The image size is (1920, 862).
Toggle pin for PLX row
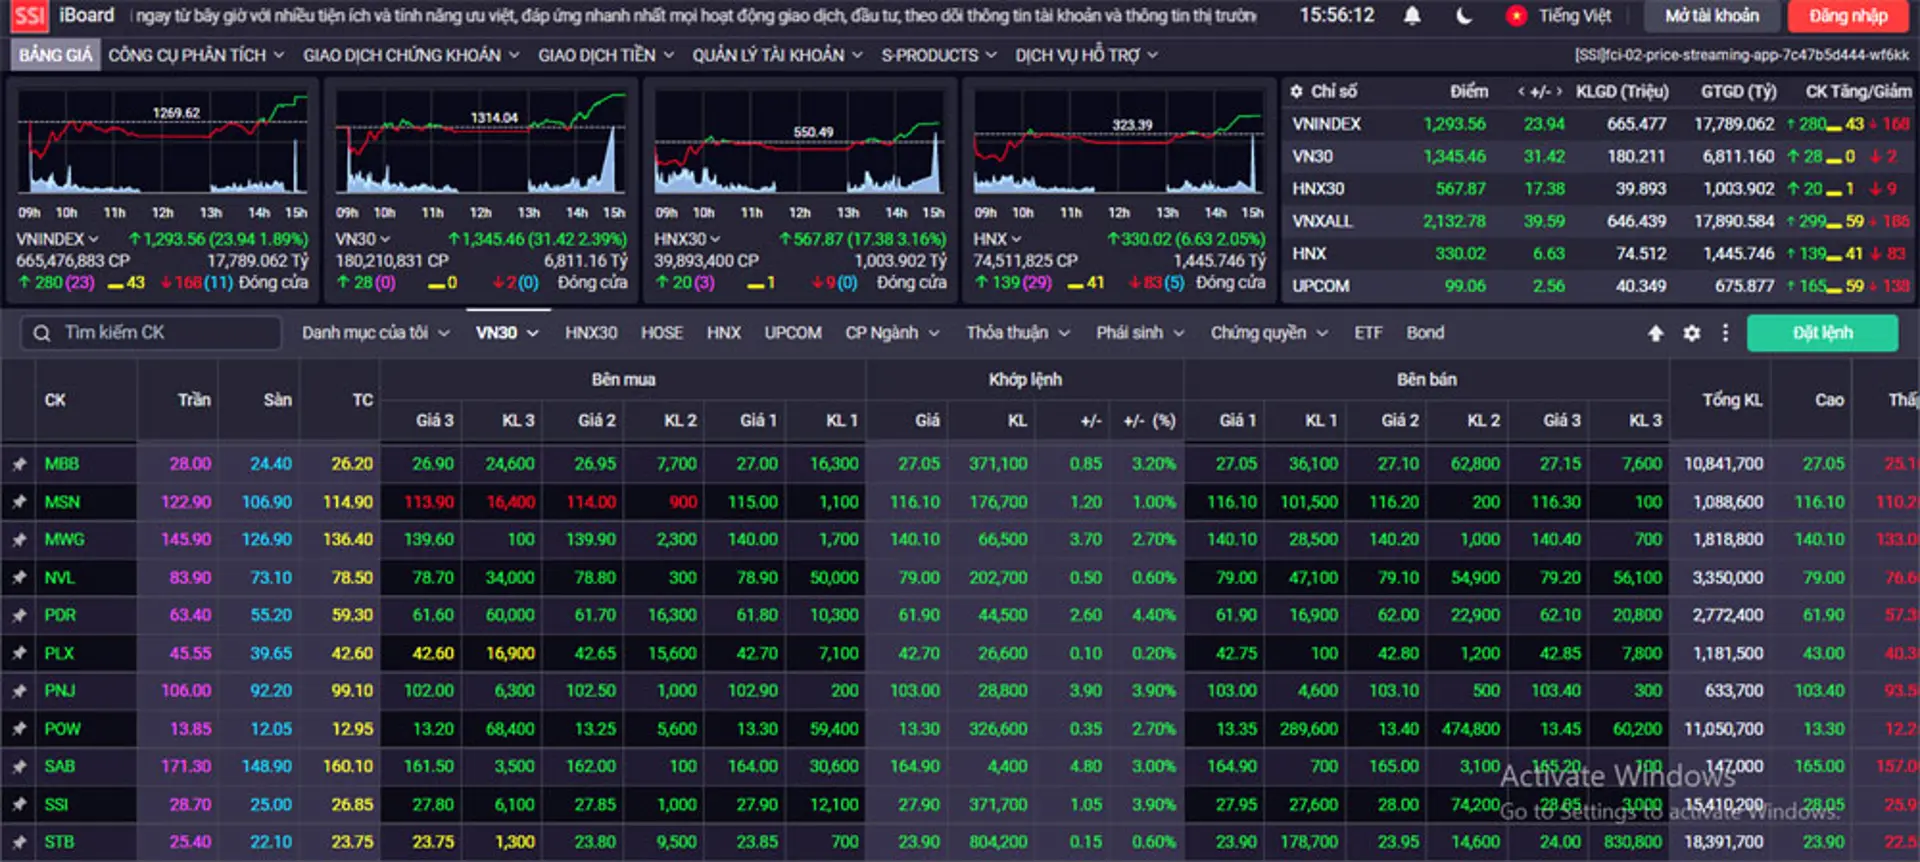18,653
